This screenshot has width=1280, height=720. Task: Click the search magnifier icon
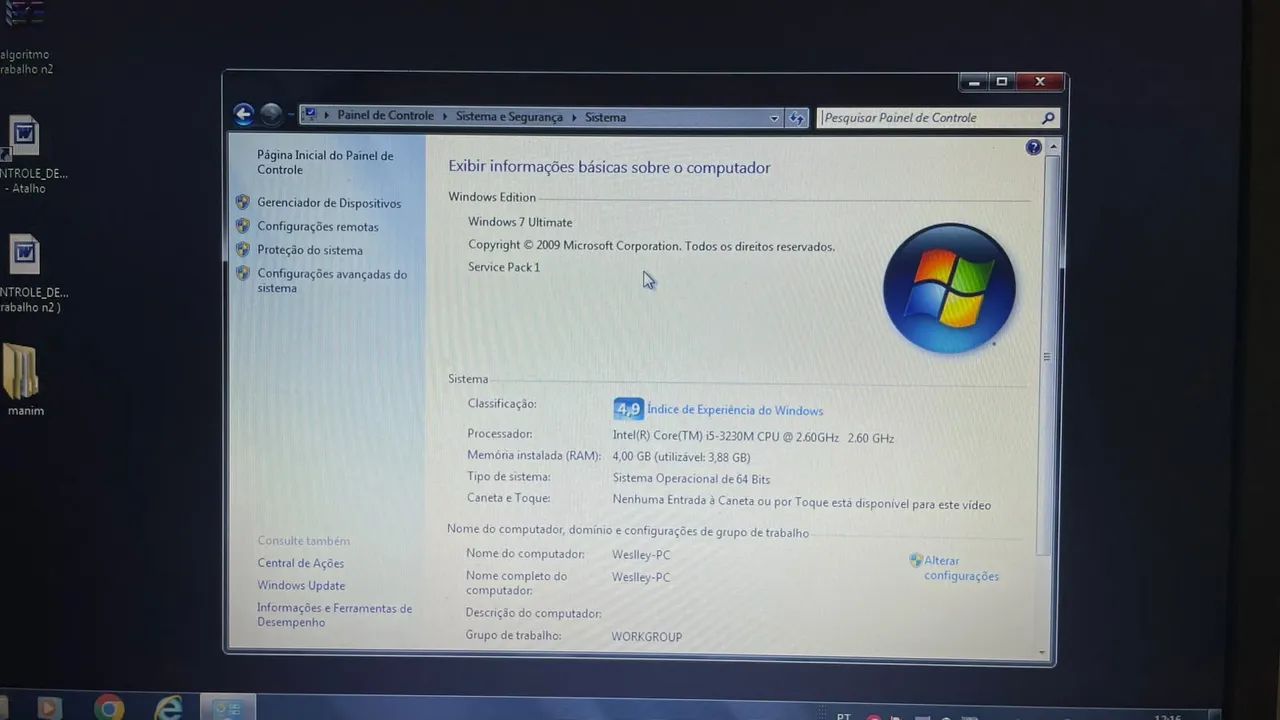[x=1048, y=118]
